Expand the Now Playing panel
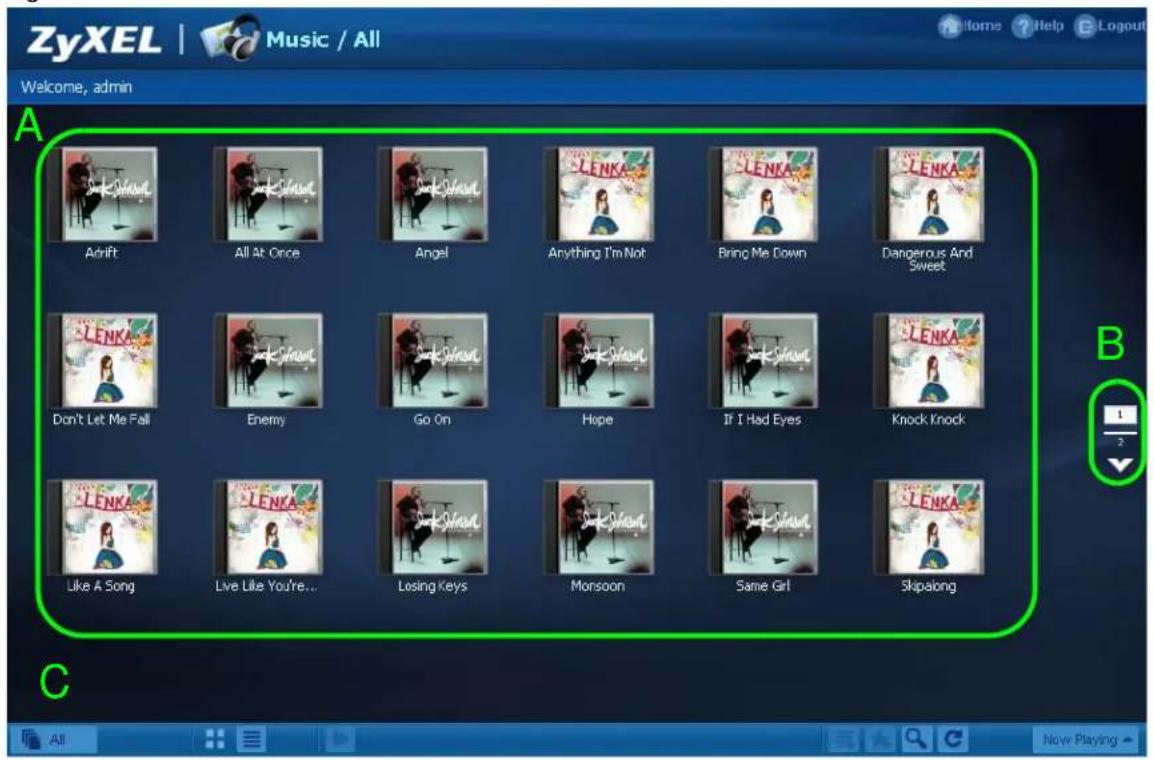 point(1086,739)
